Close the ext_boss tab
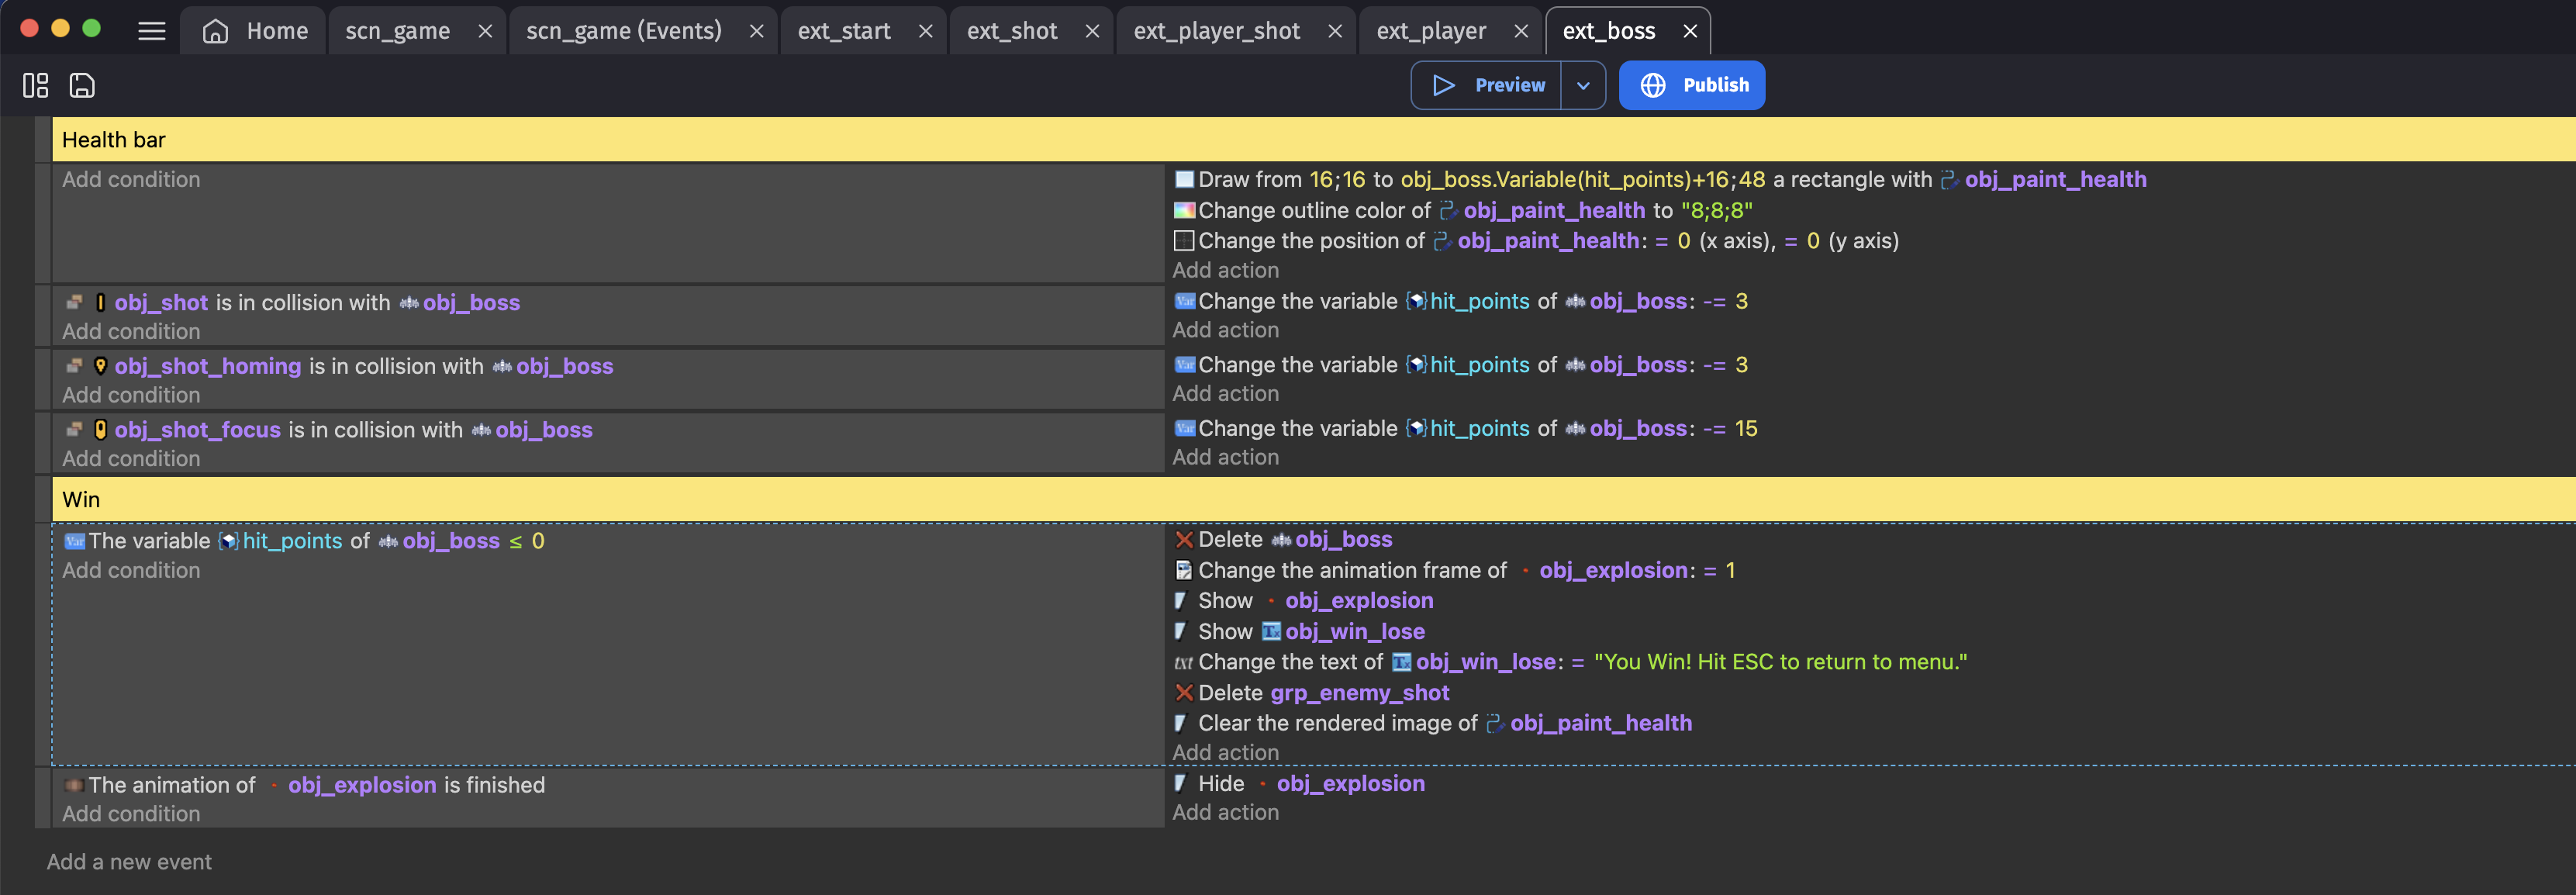2576x895 pixels. pyautogui.click(x=1690, y=31)
